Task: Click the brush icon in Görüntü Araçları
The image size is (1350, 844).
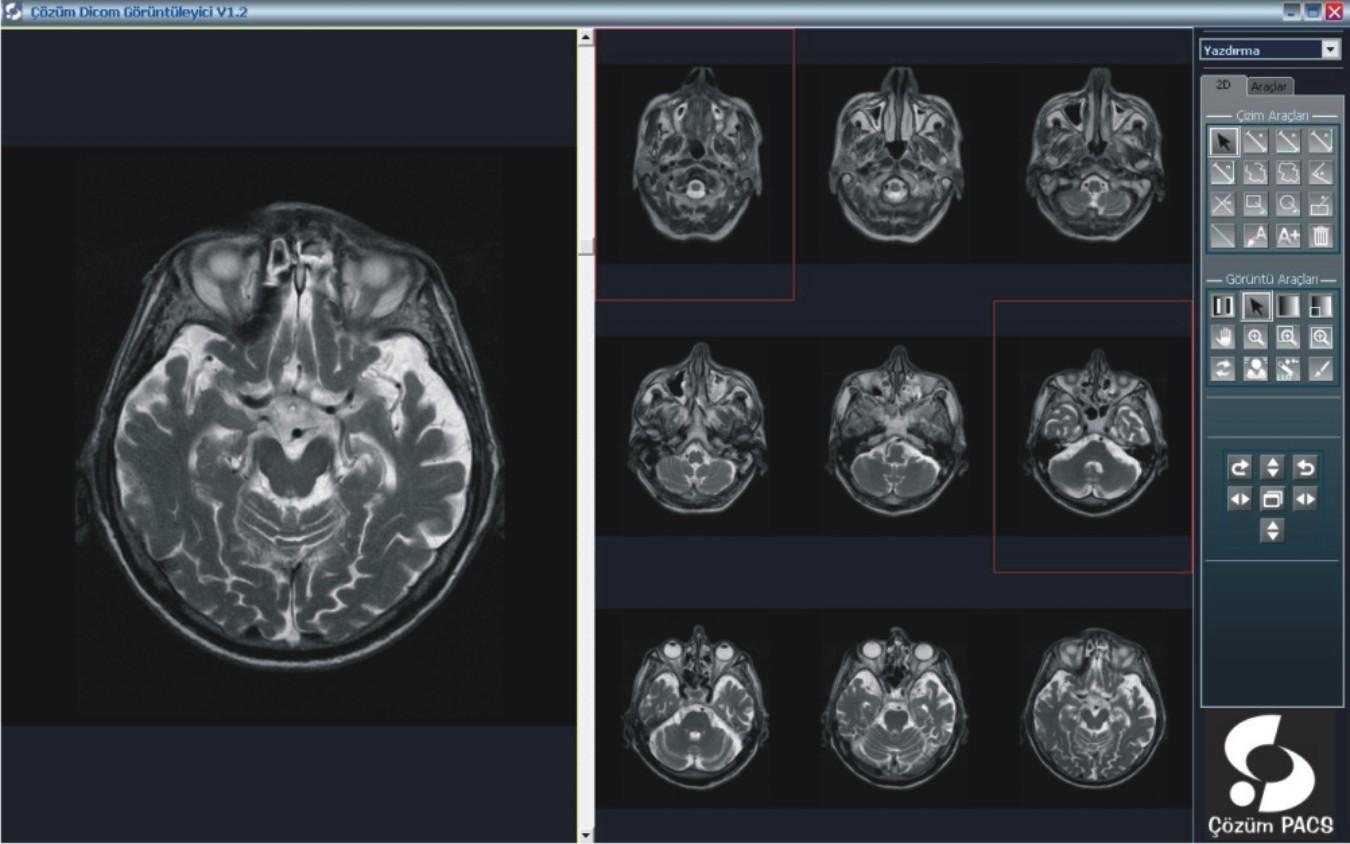Action: [1320, 369]
